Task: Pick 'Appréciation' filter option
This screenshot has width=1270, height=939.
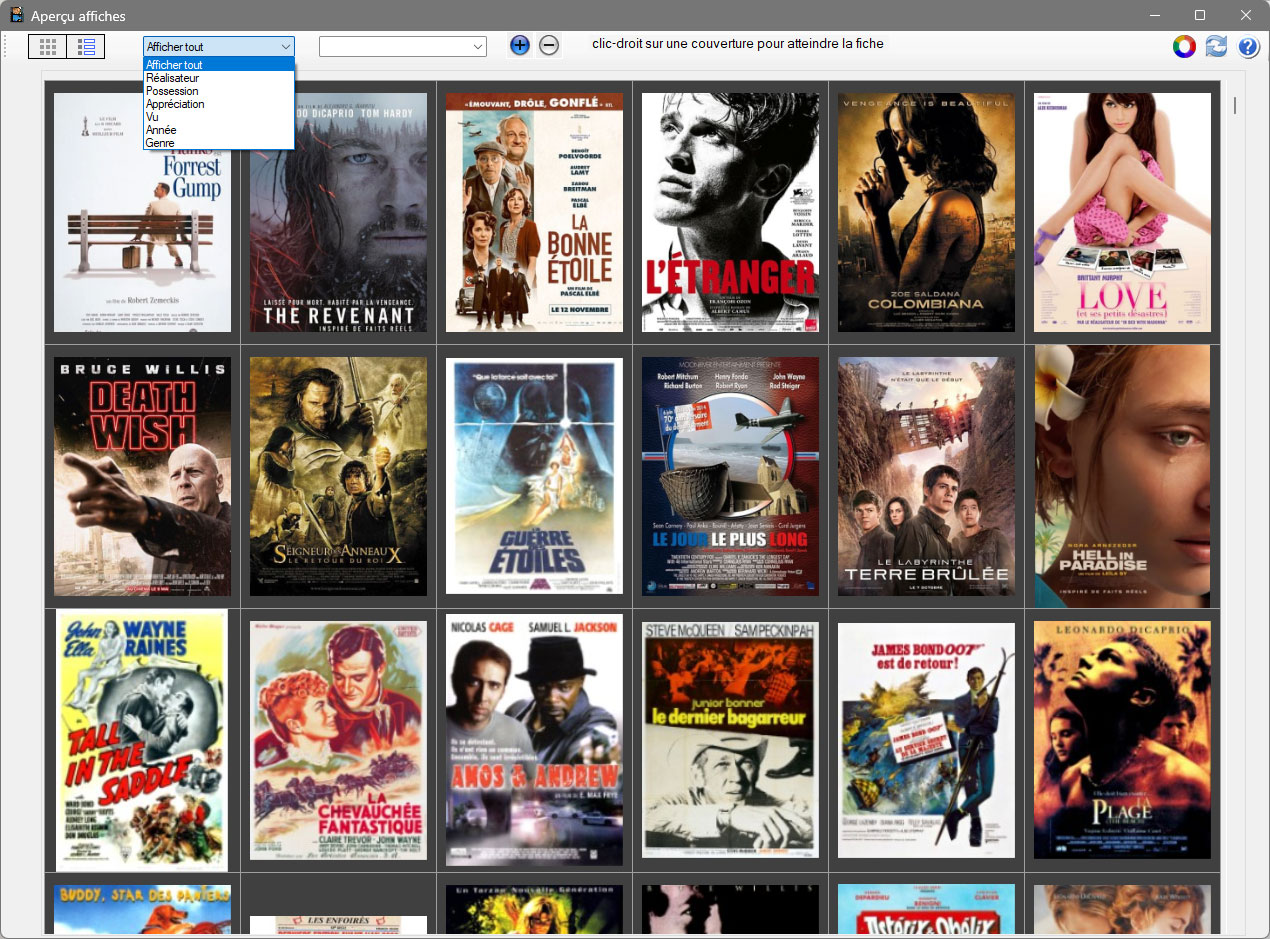Action: click(x=175, y=104)
